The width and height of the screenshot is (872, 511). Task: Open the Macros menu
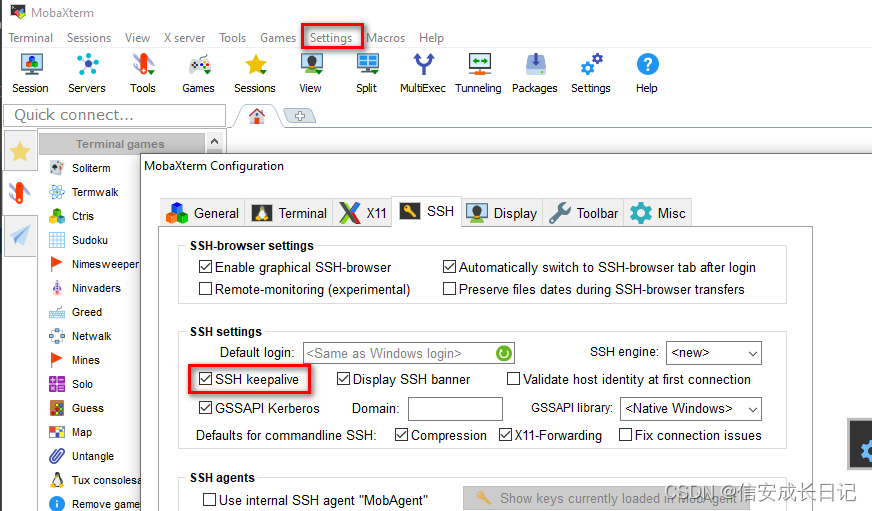click(x=385, y=38)
